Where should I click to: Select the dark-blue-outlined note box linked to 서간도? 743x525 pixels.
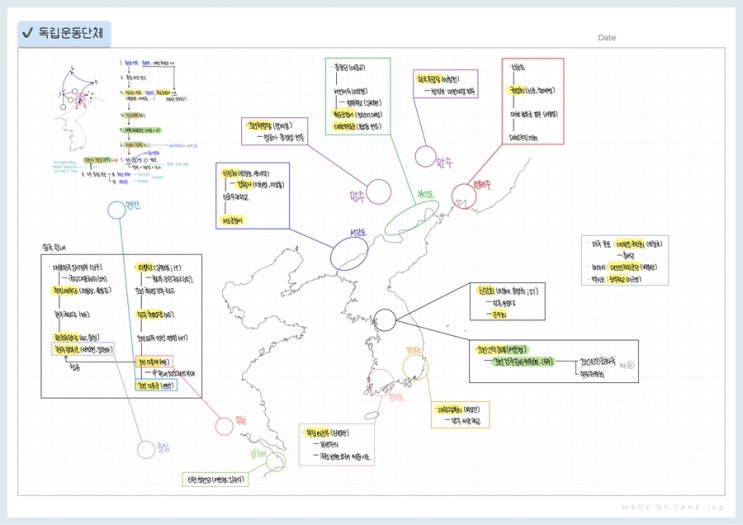(x=253, y=196)
